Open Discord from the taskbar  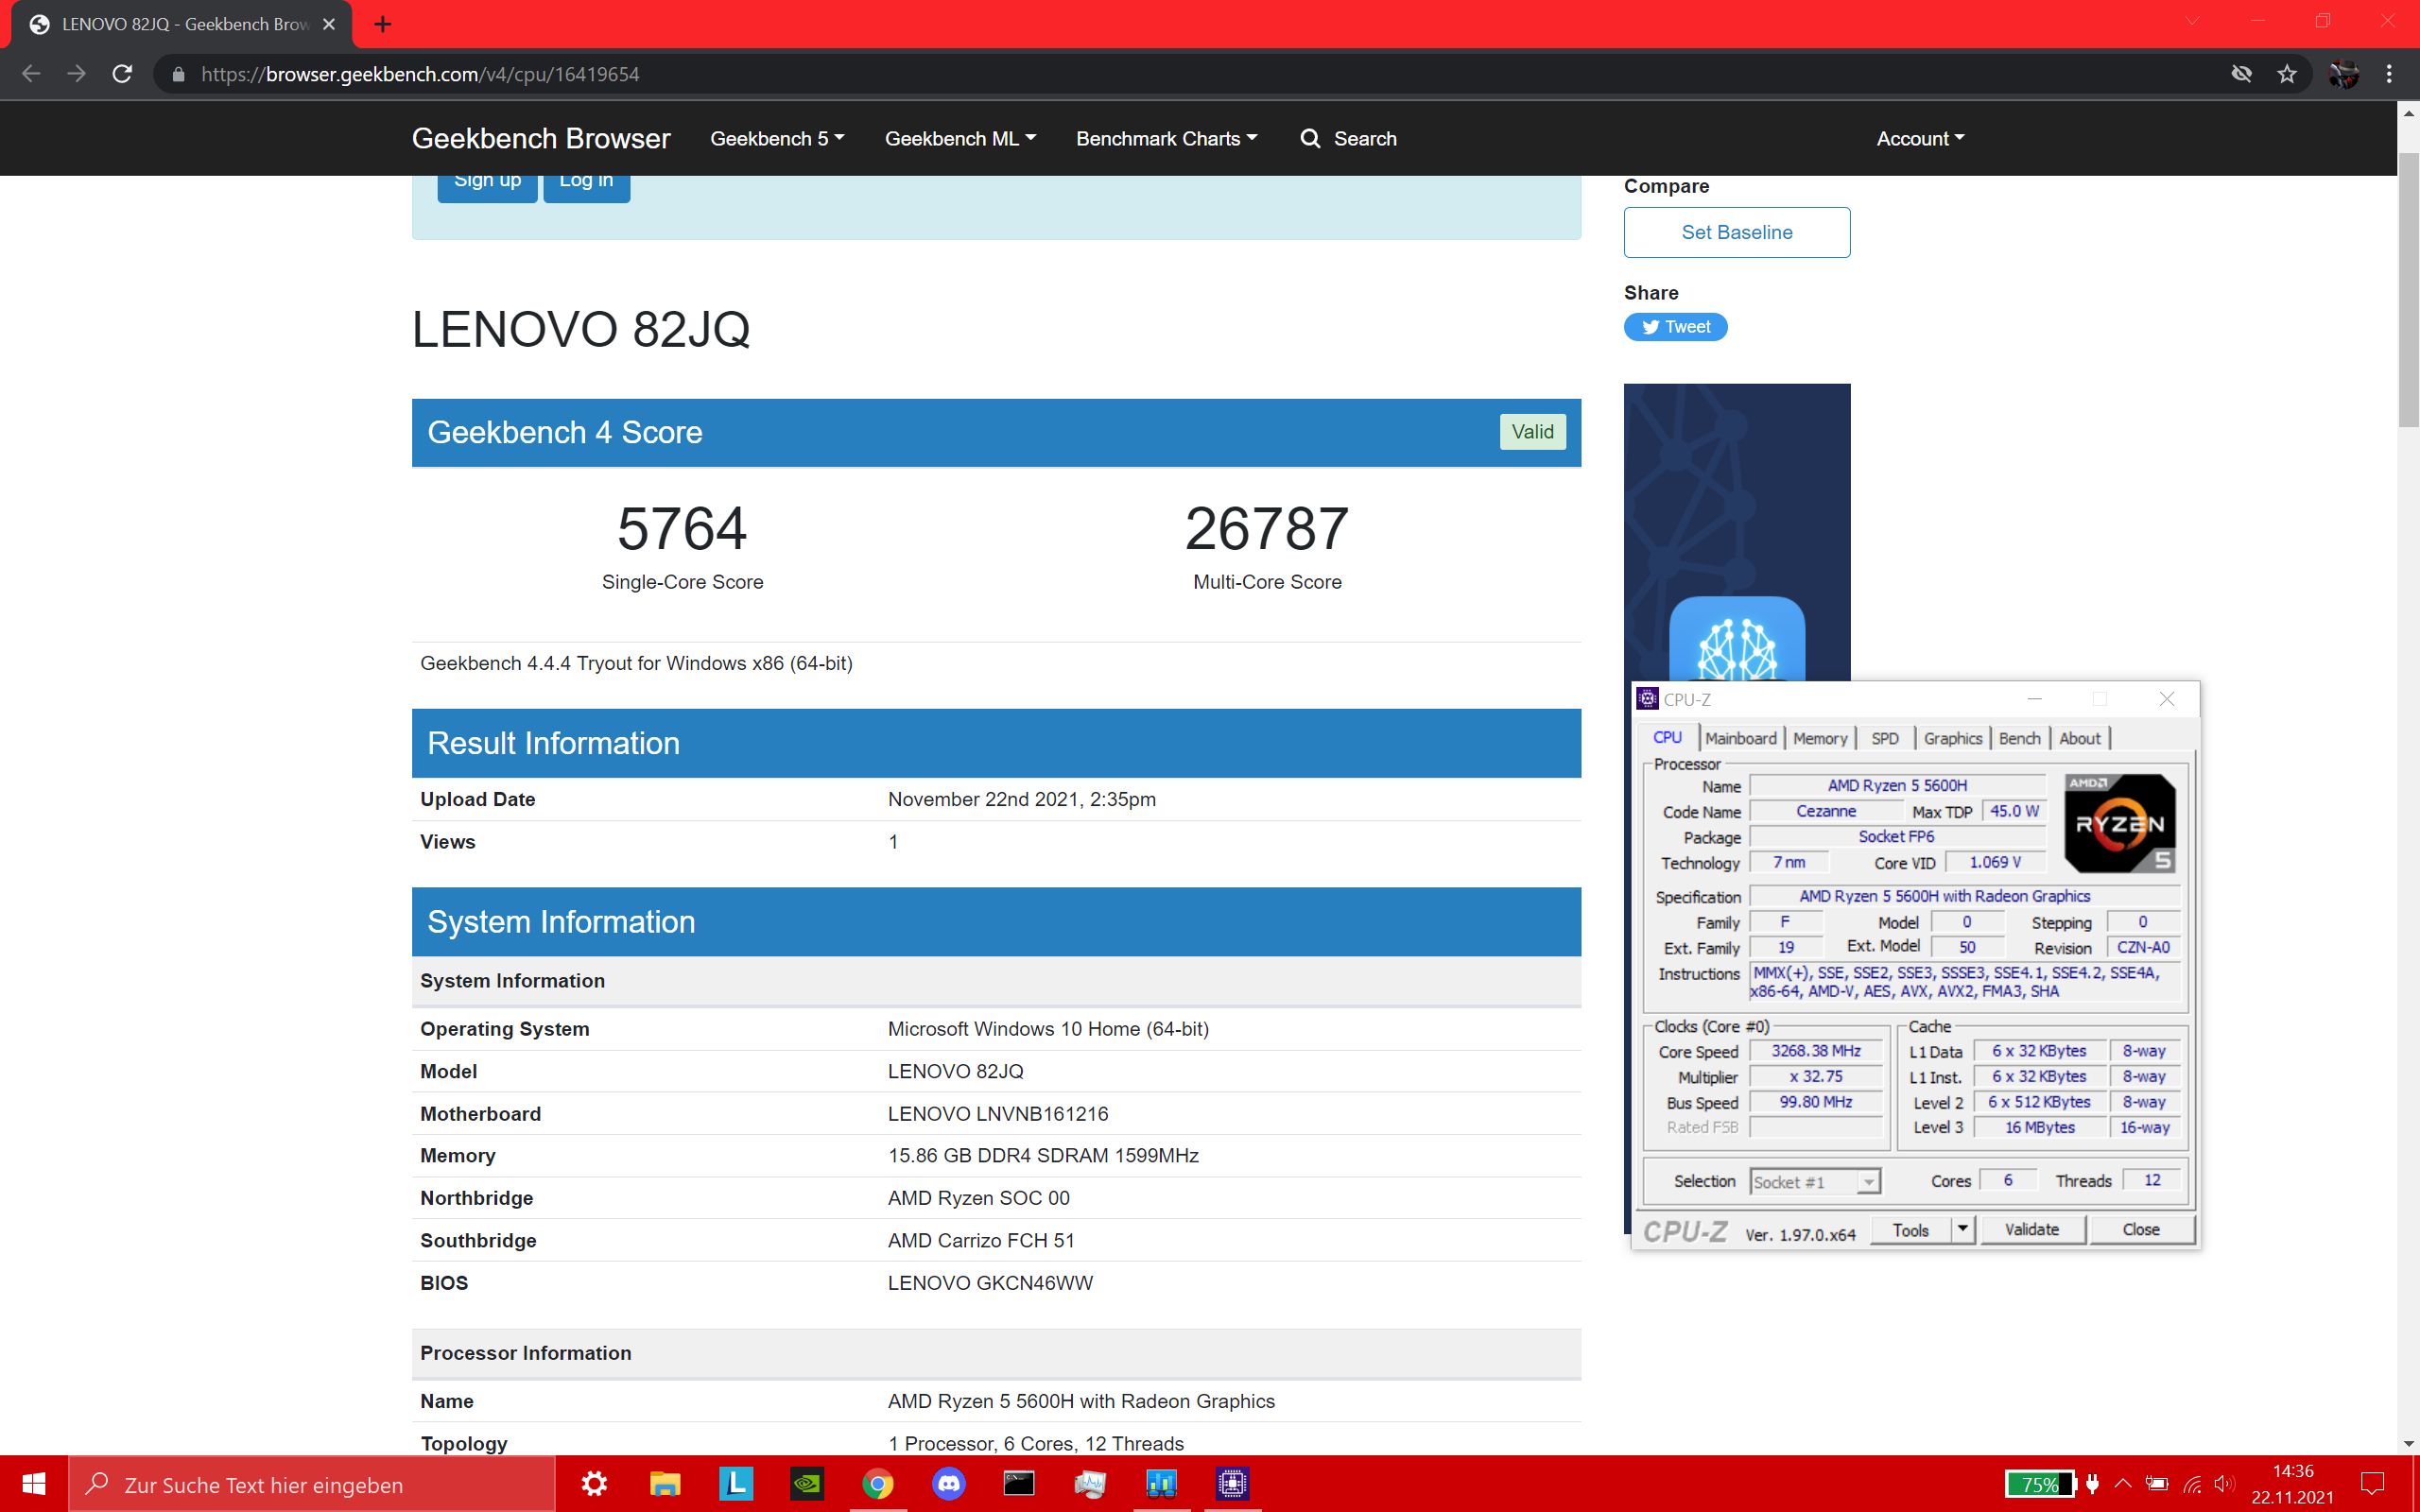point(949,1484)
